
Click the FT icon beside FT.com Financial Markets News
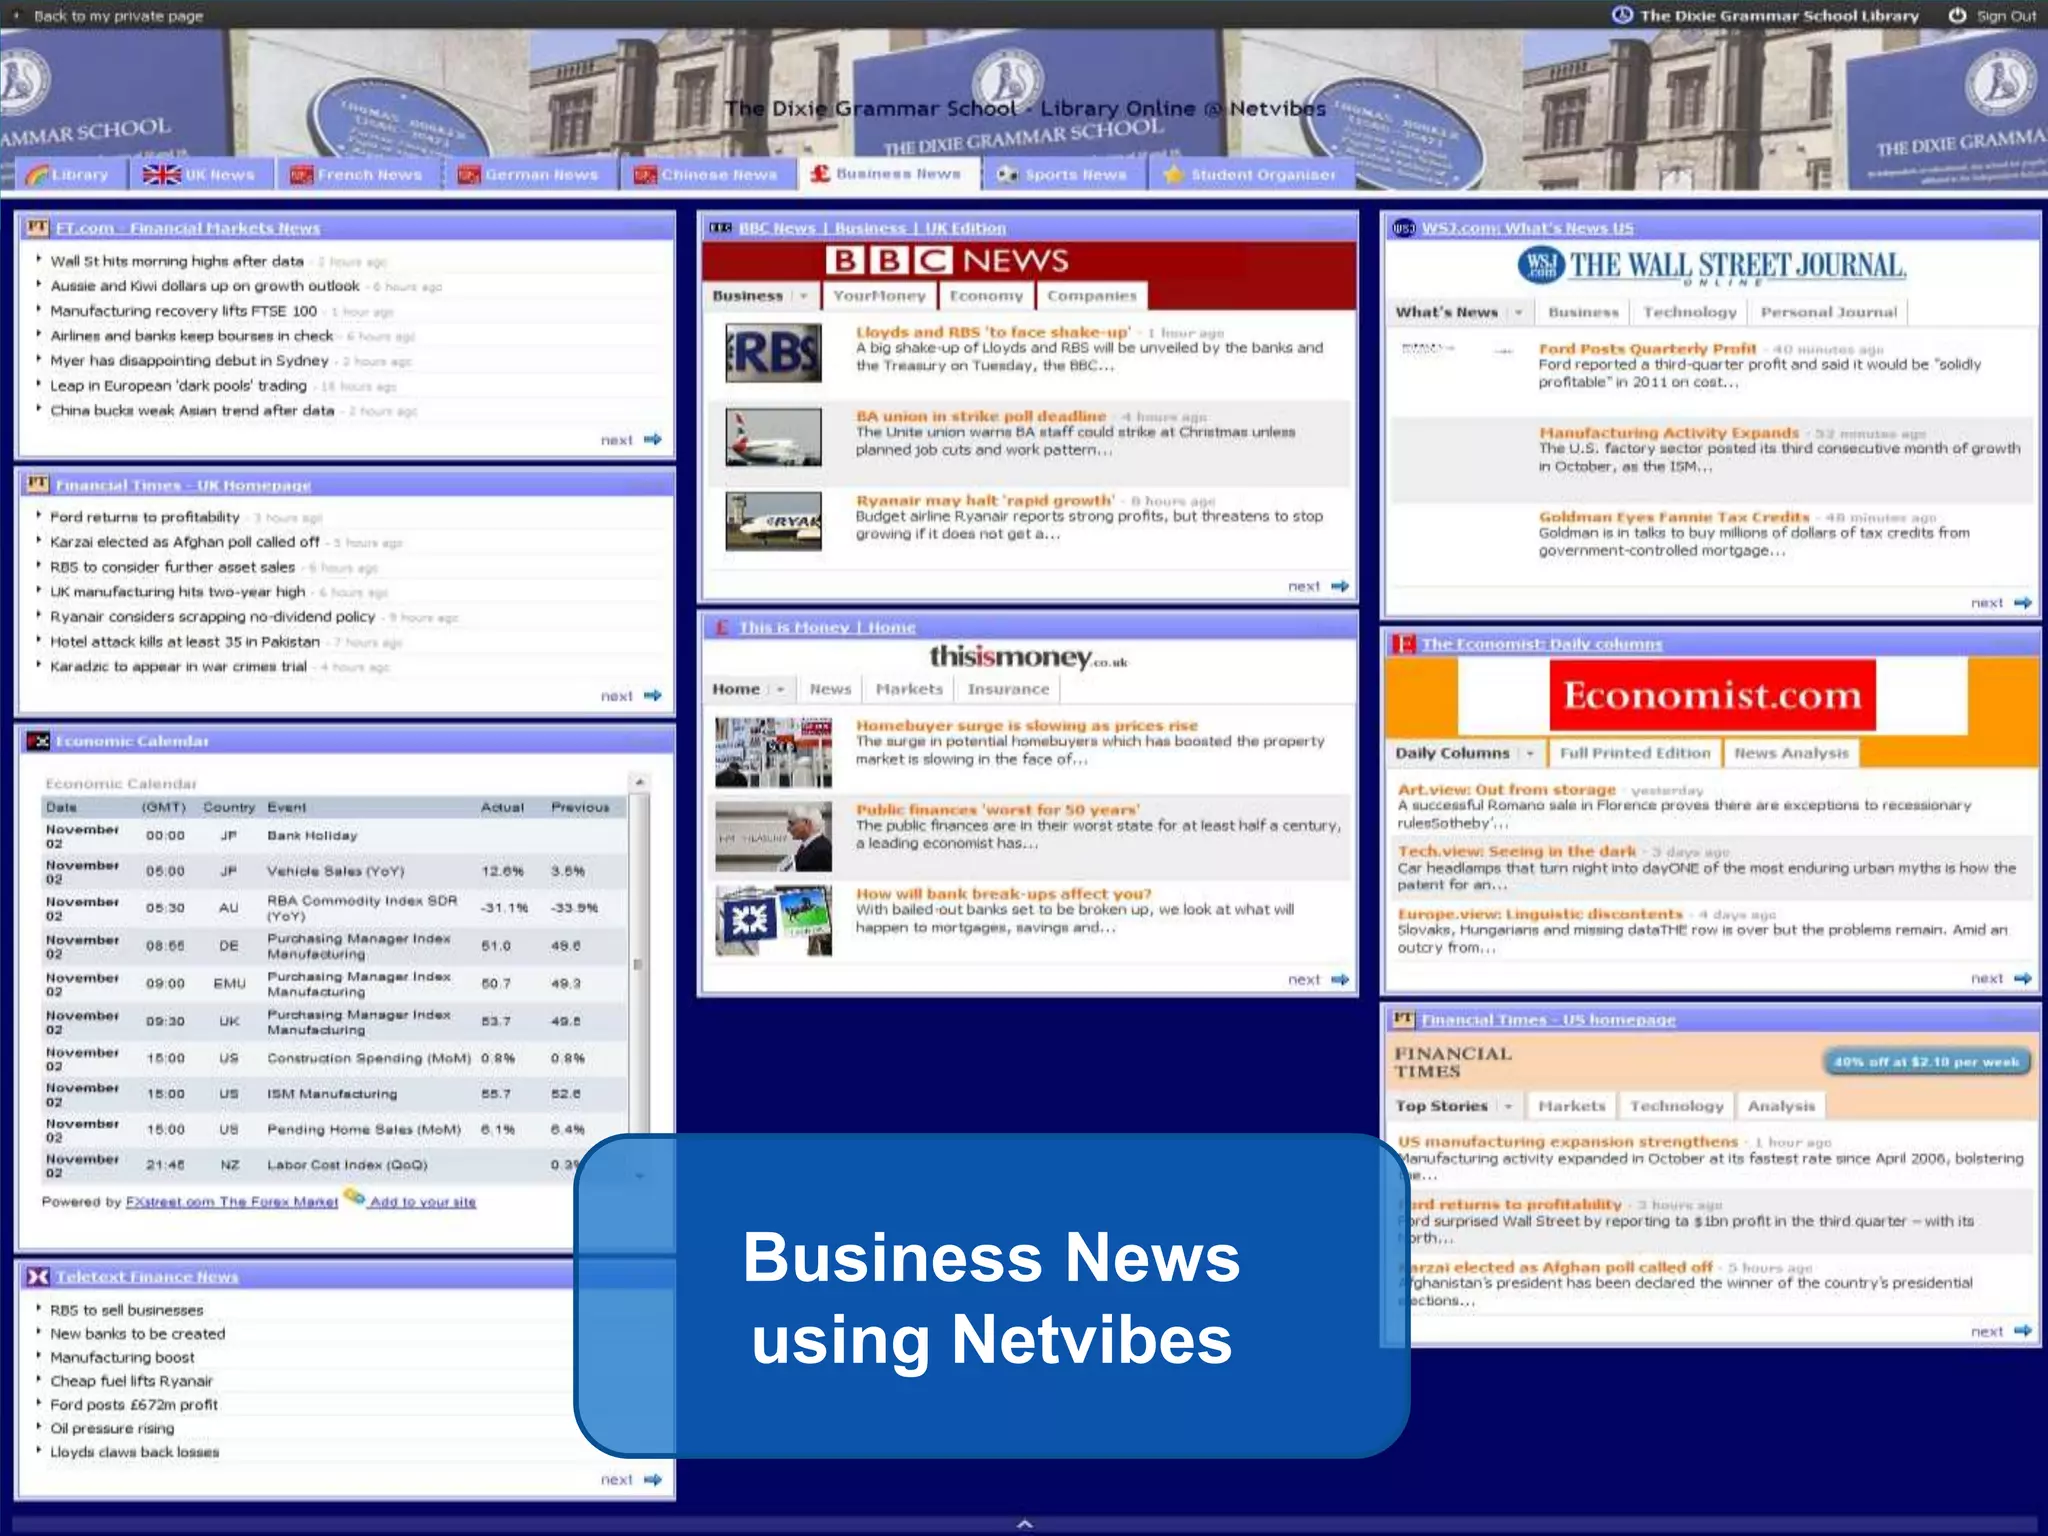point(37,228)
